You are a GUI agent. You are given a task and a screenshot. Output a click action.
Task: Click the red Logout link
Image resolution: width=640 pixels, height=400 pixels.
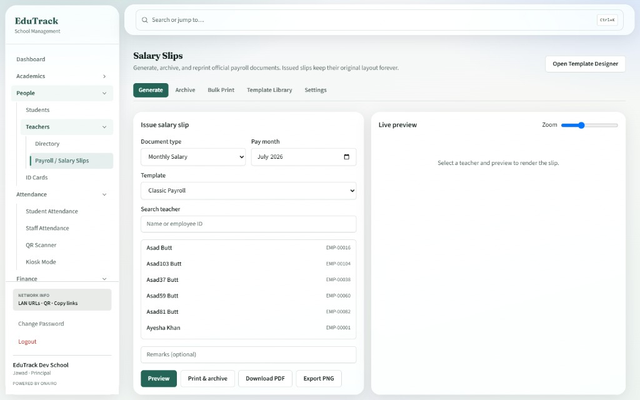click(x=27, y=342)
